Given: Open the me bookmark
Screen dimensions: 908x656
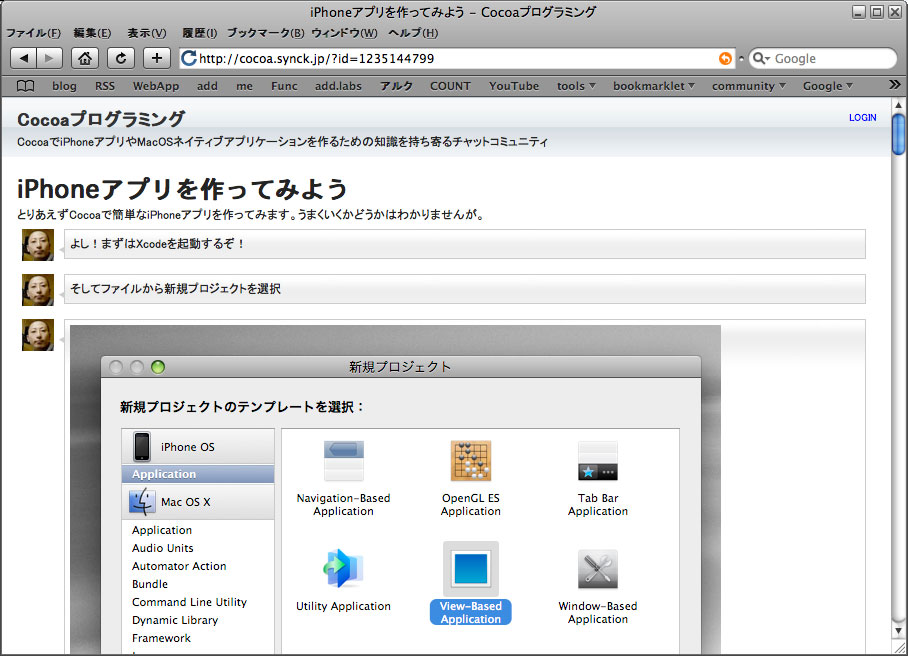Looking at the screenshot, I should click(244, 86).
